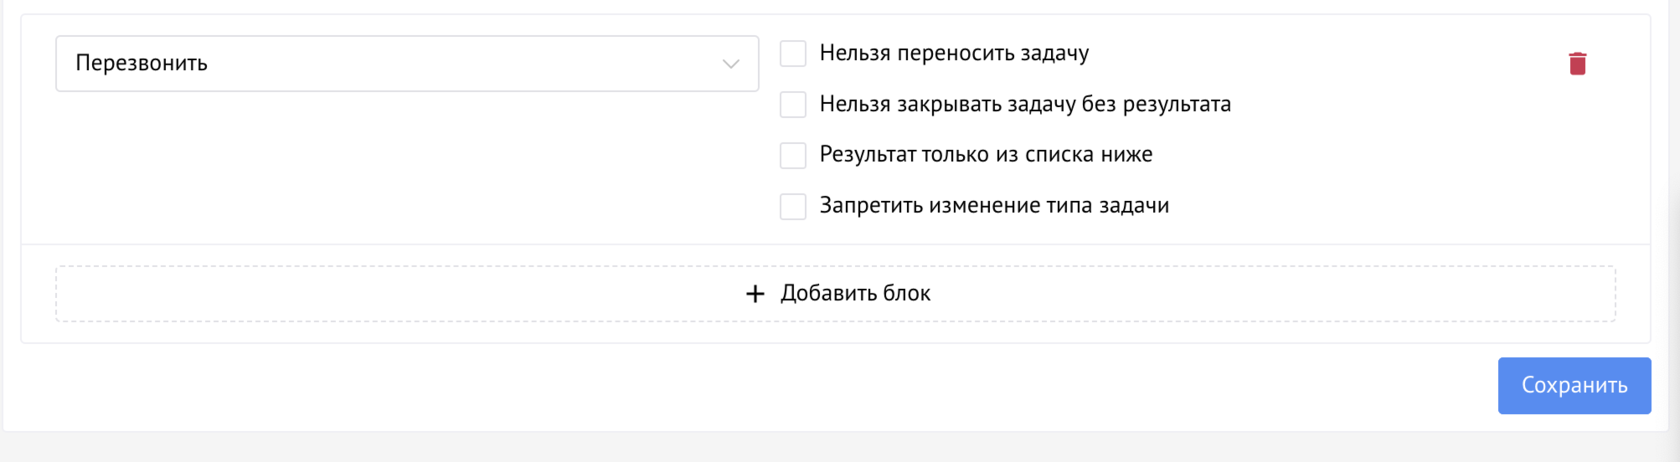Check the Результат только из списка ниже box
This screenshot has width=1680, height=462.
point(793,155)
